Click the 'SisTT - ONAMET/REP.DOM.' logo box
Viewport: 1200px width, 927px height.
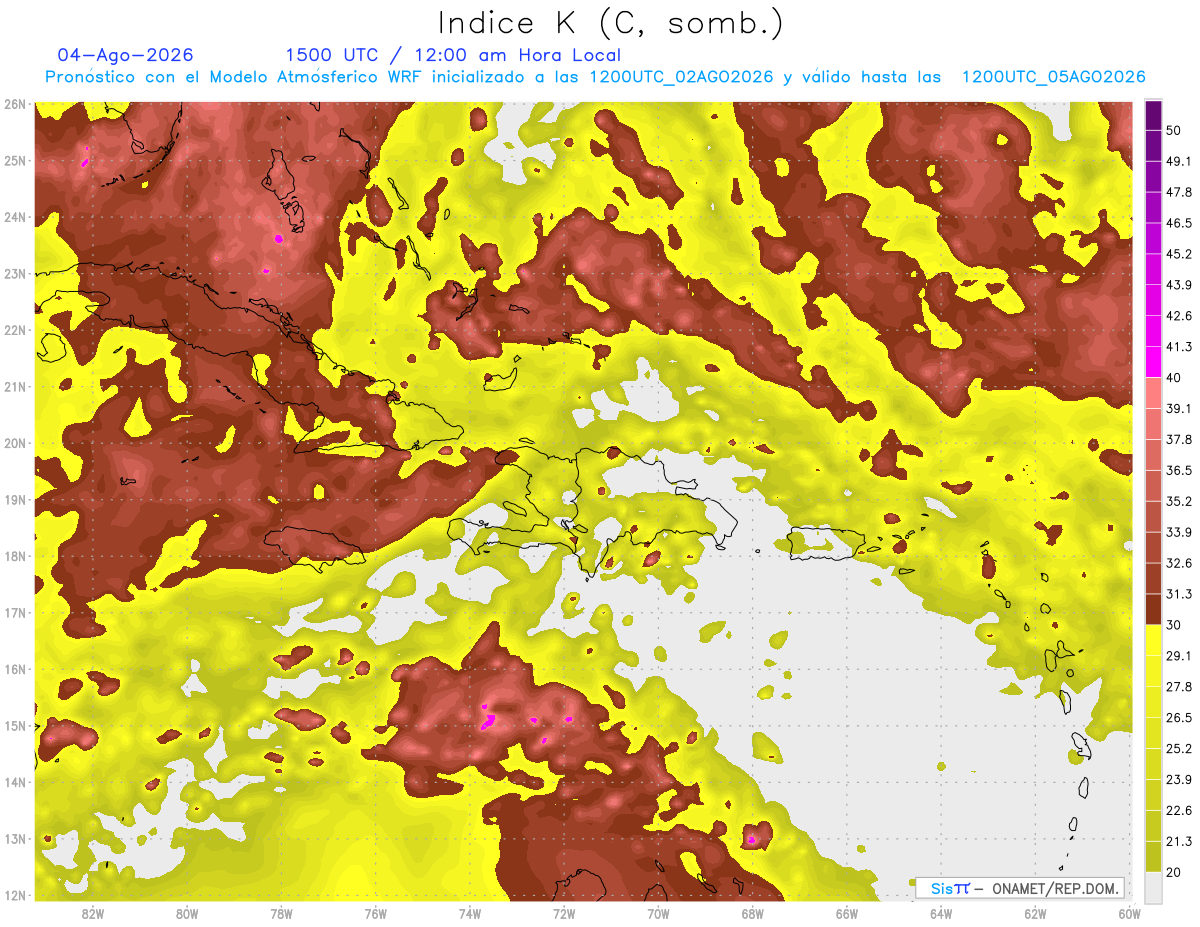[1020, 888]
